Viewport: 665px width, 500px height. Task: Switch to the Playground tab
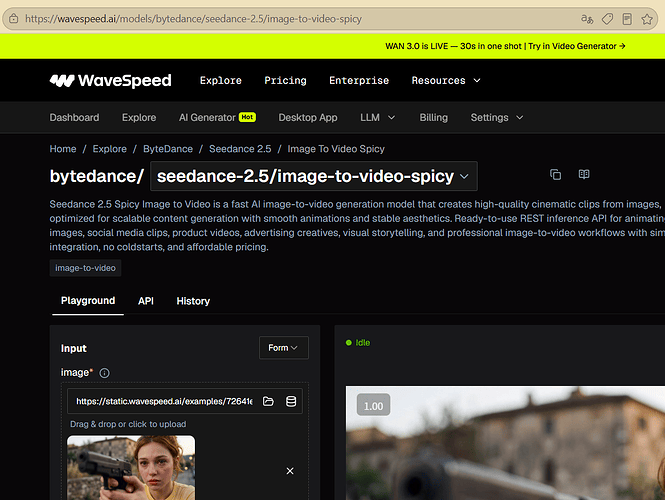[88, 301]
